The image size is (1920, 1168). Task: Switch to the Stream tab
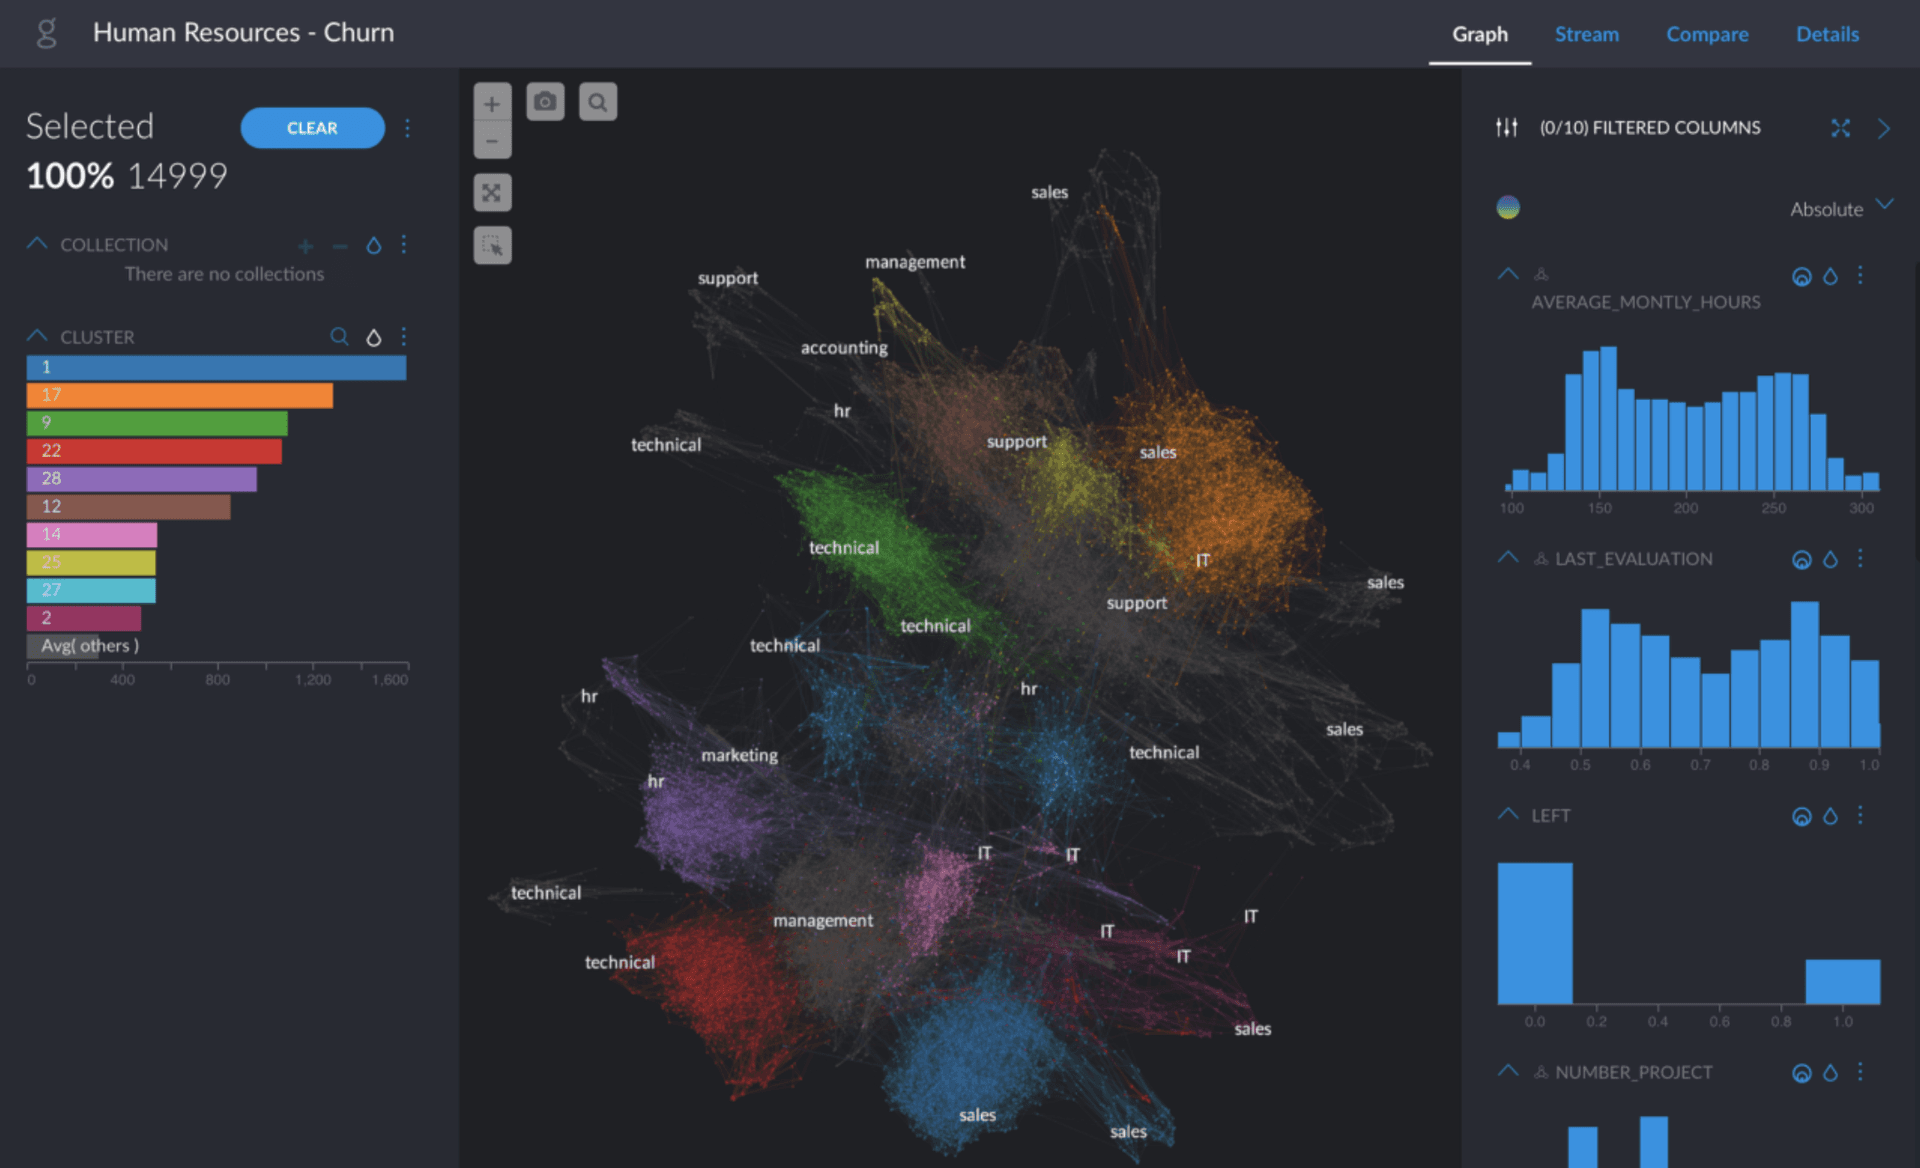click(1586, 34)
